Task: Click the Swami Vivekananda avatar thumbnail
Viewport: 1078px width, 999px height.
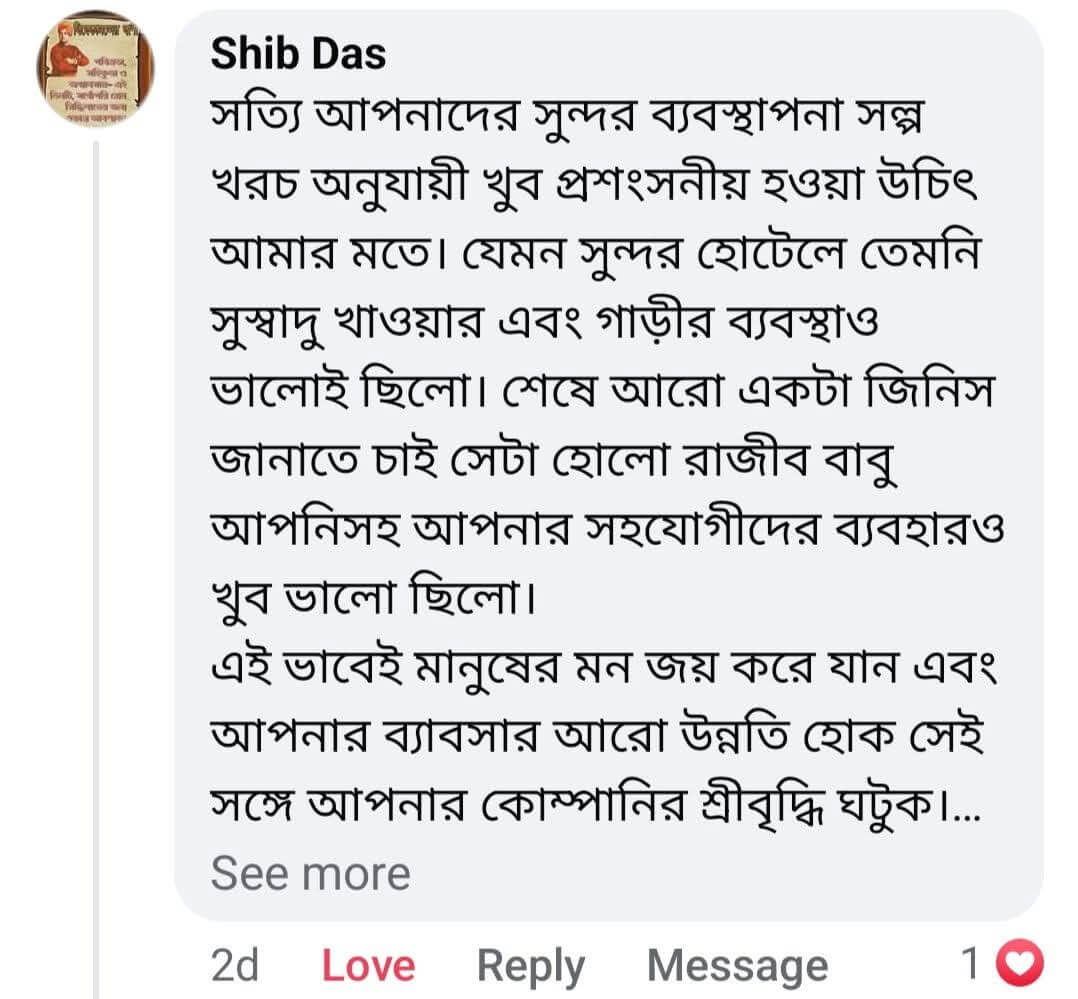Action: 95,68
